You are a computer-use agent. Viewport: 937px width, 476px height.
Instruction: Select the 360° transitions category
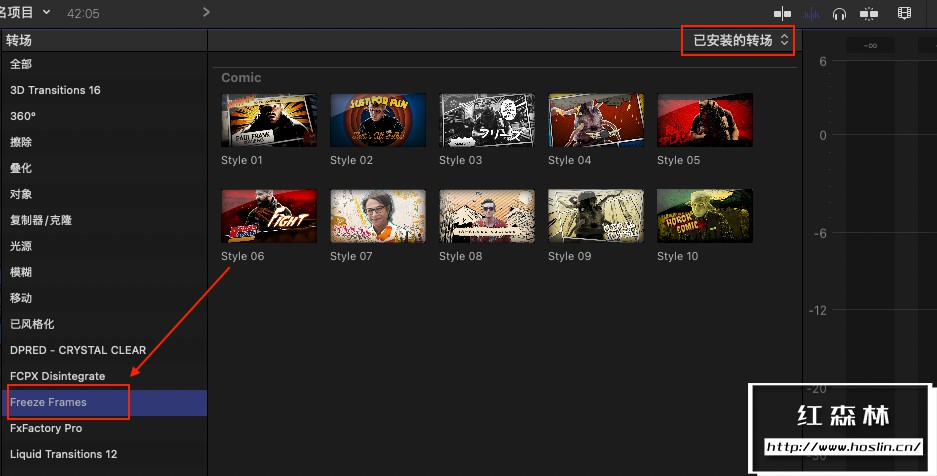[x=104, y=116]
